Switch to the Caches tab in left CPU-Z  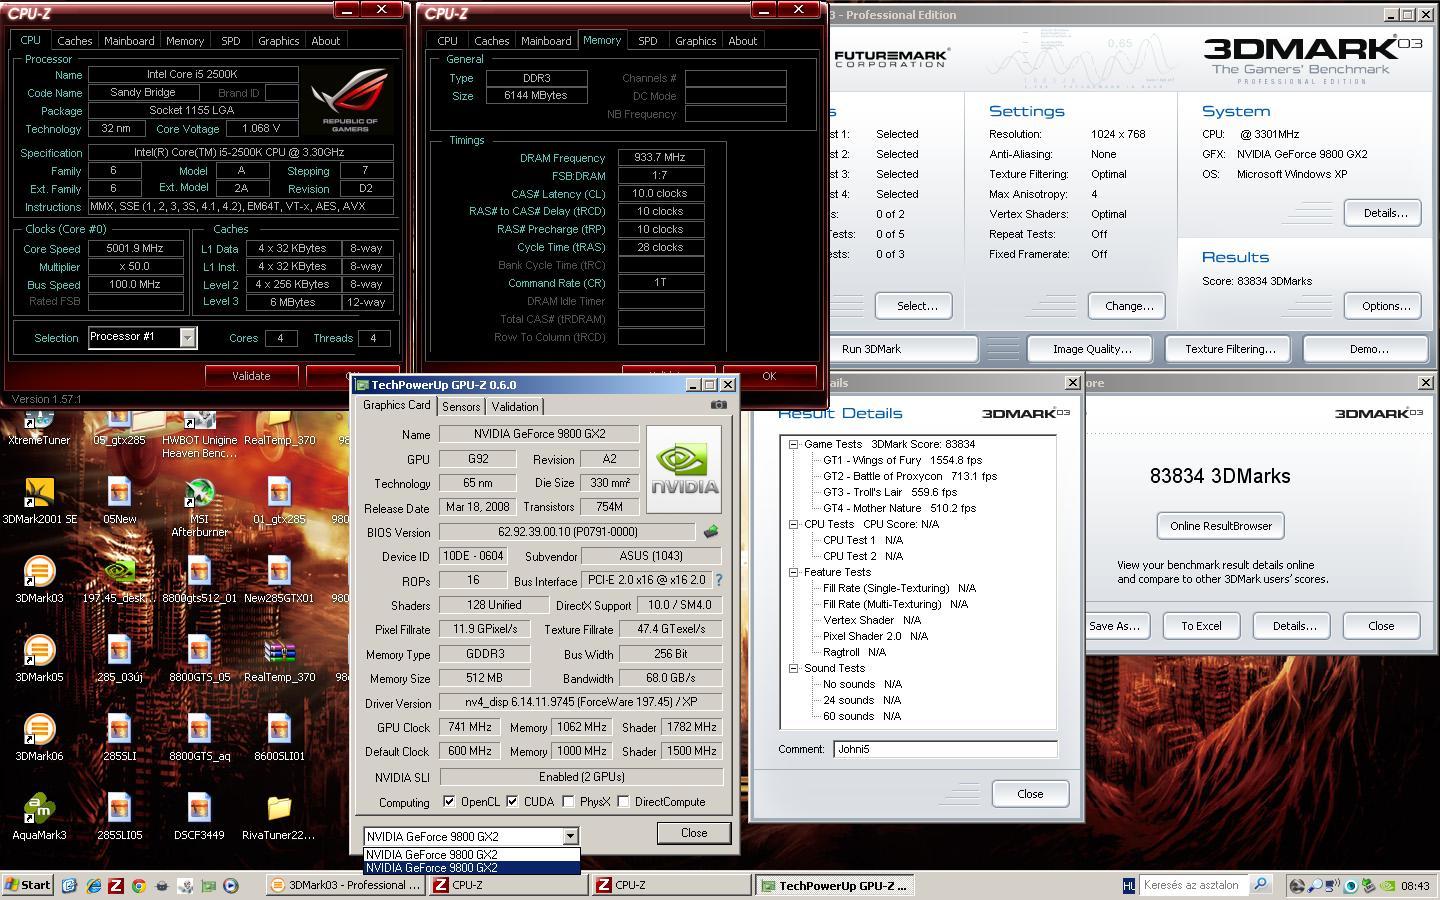pyautogui.click(x=74, y=41)
